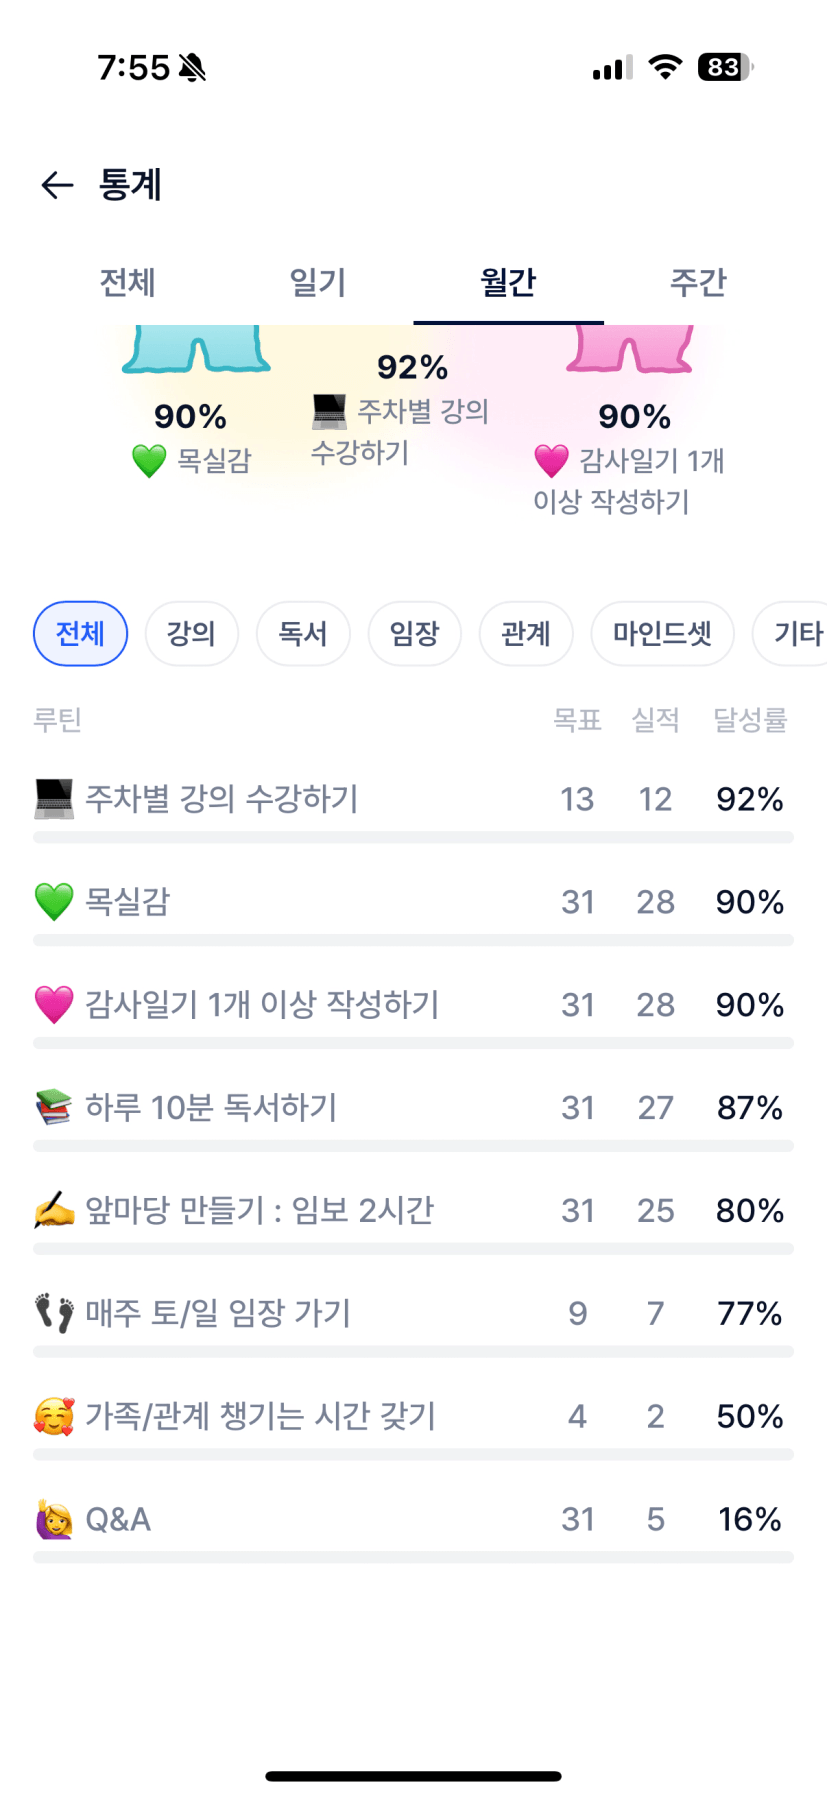827x1798 pixels.
Task: Click the Q&A progress bar
Action: pos(413,1557)
